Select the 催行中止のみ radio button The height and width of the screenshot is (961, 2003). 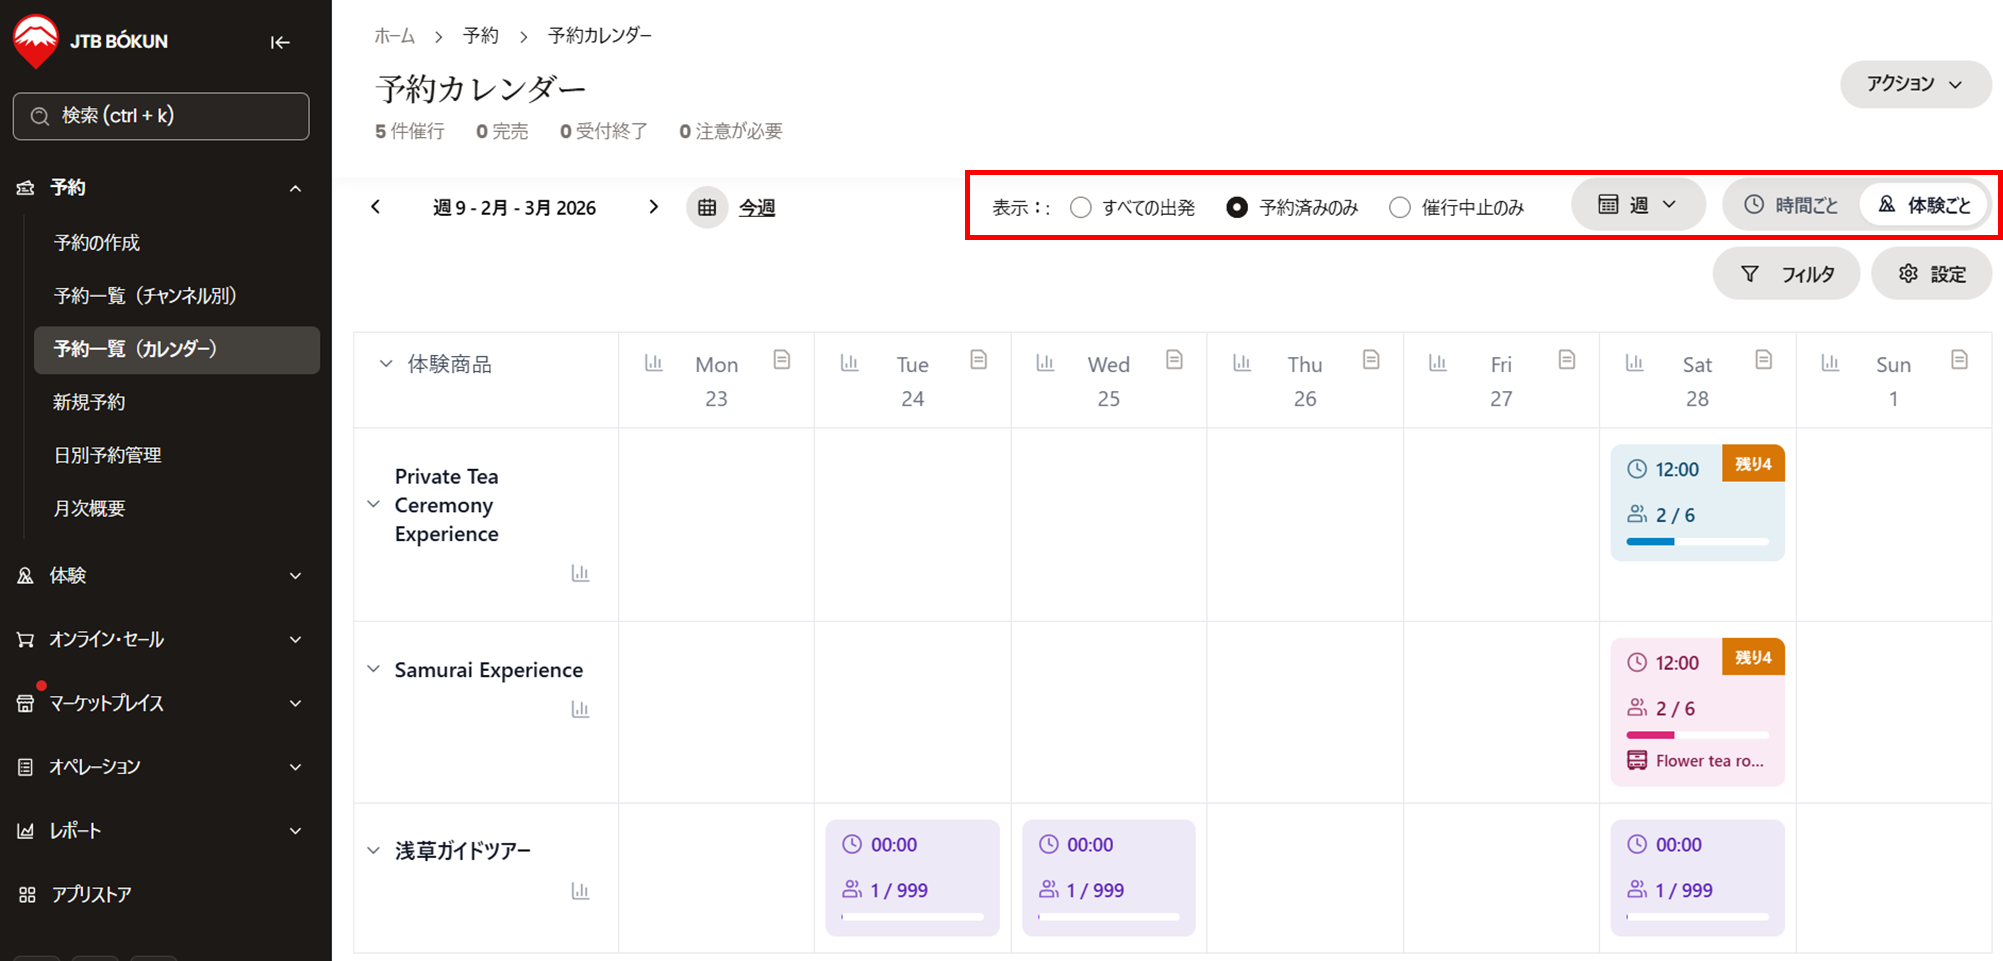click(x=1400, y=207)
